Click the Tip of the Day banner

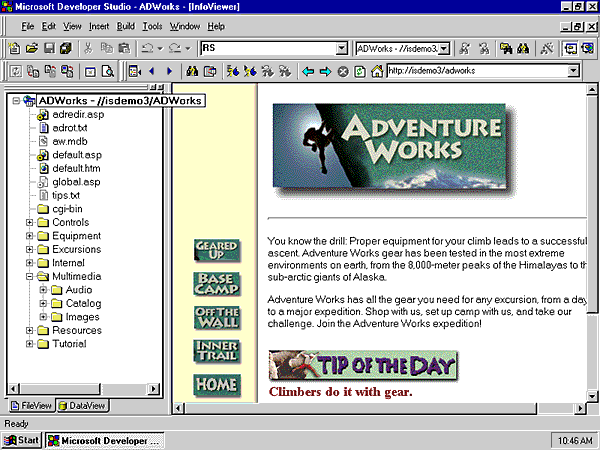coord(364,365)
